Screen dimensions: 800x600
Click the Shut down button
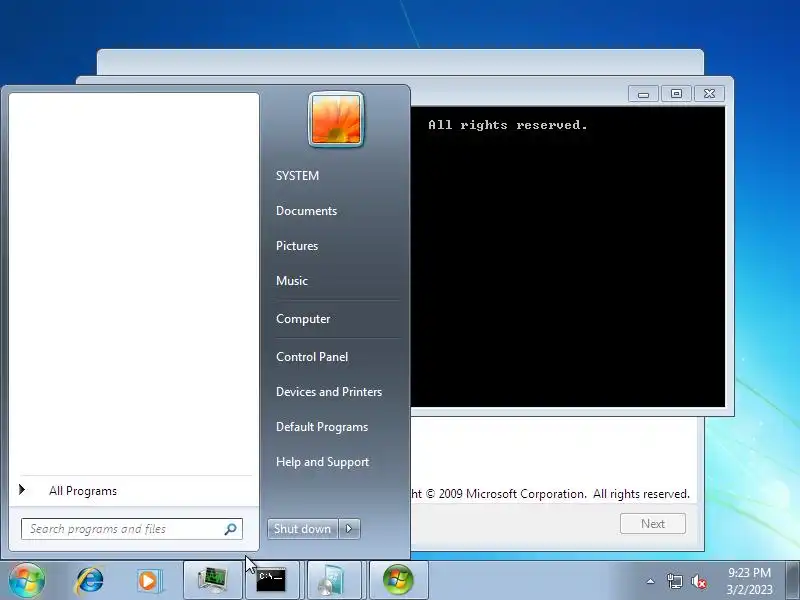(x=303, y=529)
